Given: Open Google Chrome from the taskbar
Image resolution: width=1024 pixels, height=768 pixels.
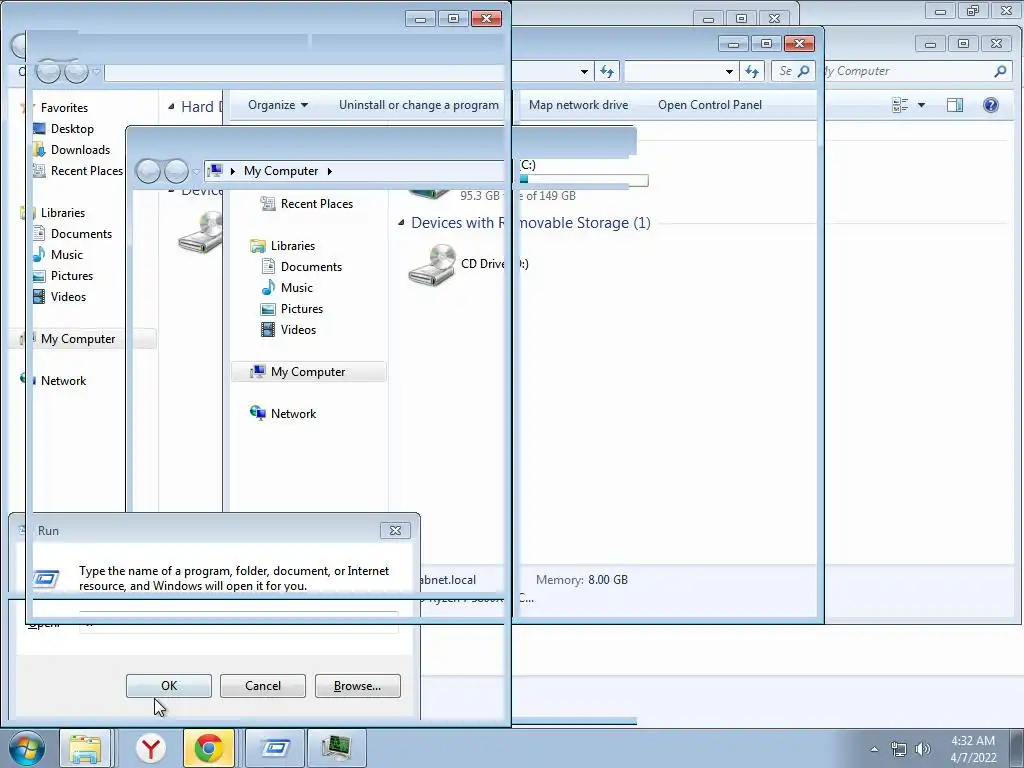Looking at the screenshot, I should pos(208,748).
